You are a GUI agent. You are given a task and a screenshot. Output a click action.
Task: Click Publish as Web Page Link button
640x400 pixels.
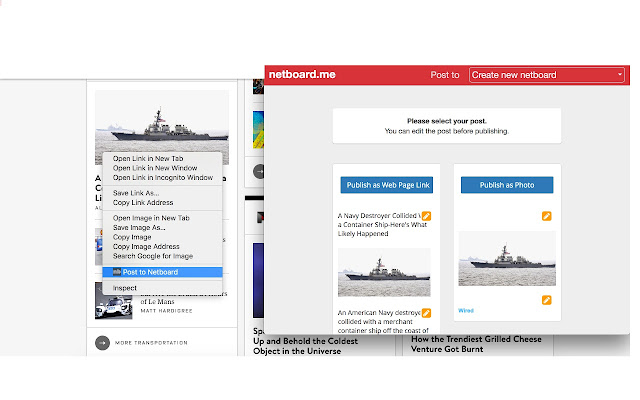(x=387, y=185)
